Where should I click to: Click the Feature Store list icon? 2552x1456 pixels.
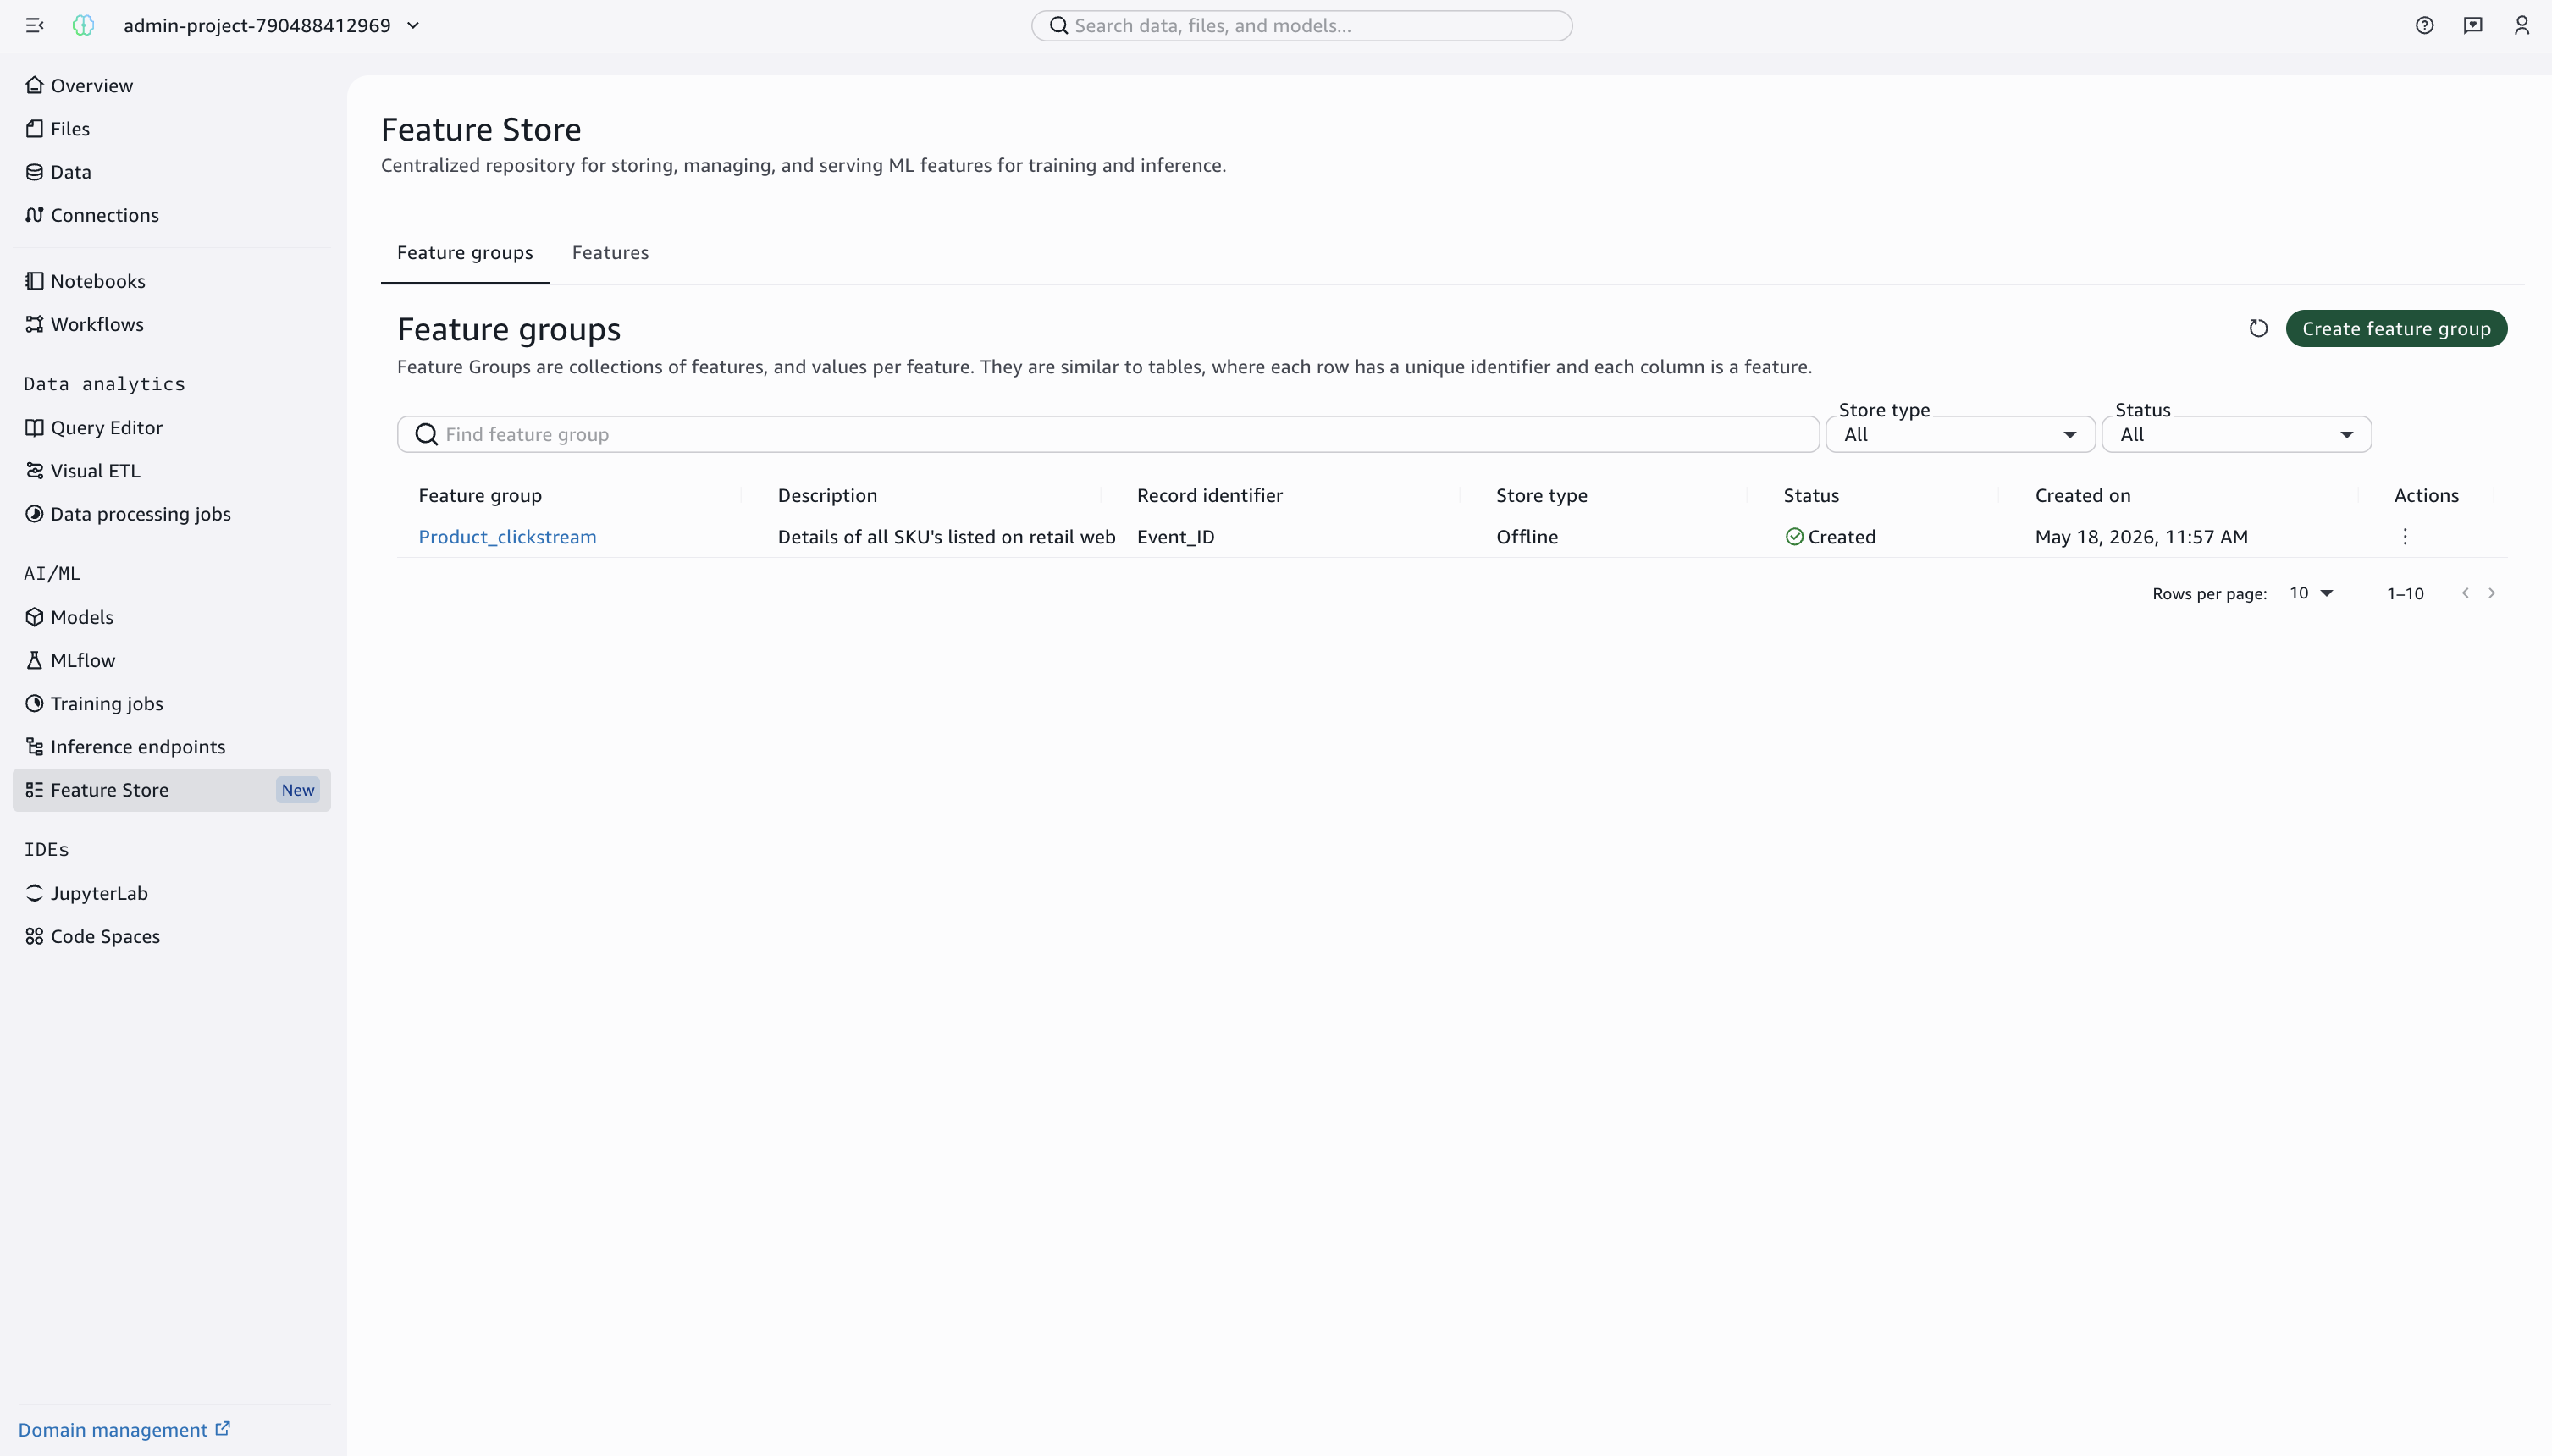(x=35, y=790)
